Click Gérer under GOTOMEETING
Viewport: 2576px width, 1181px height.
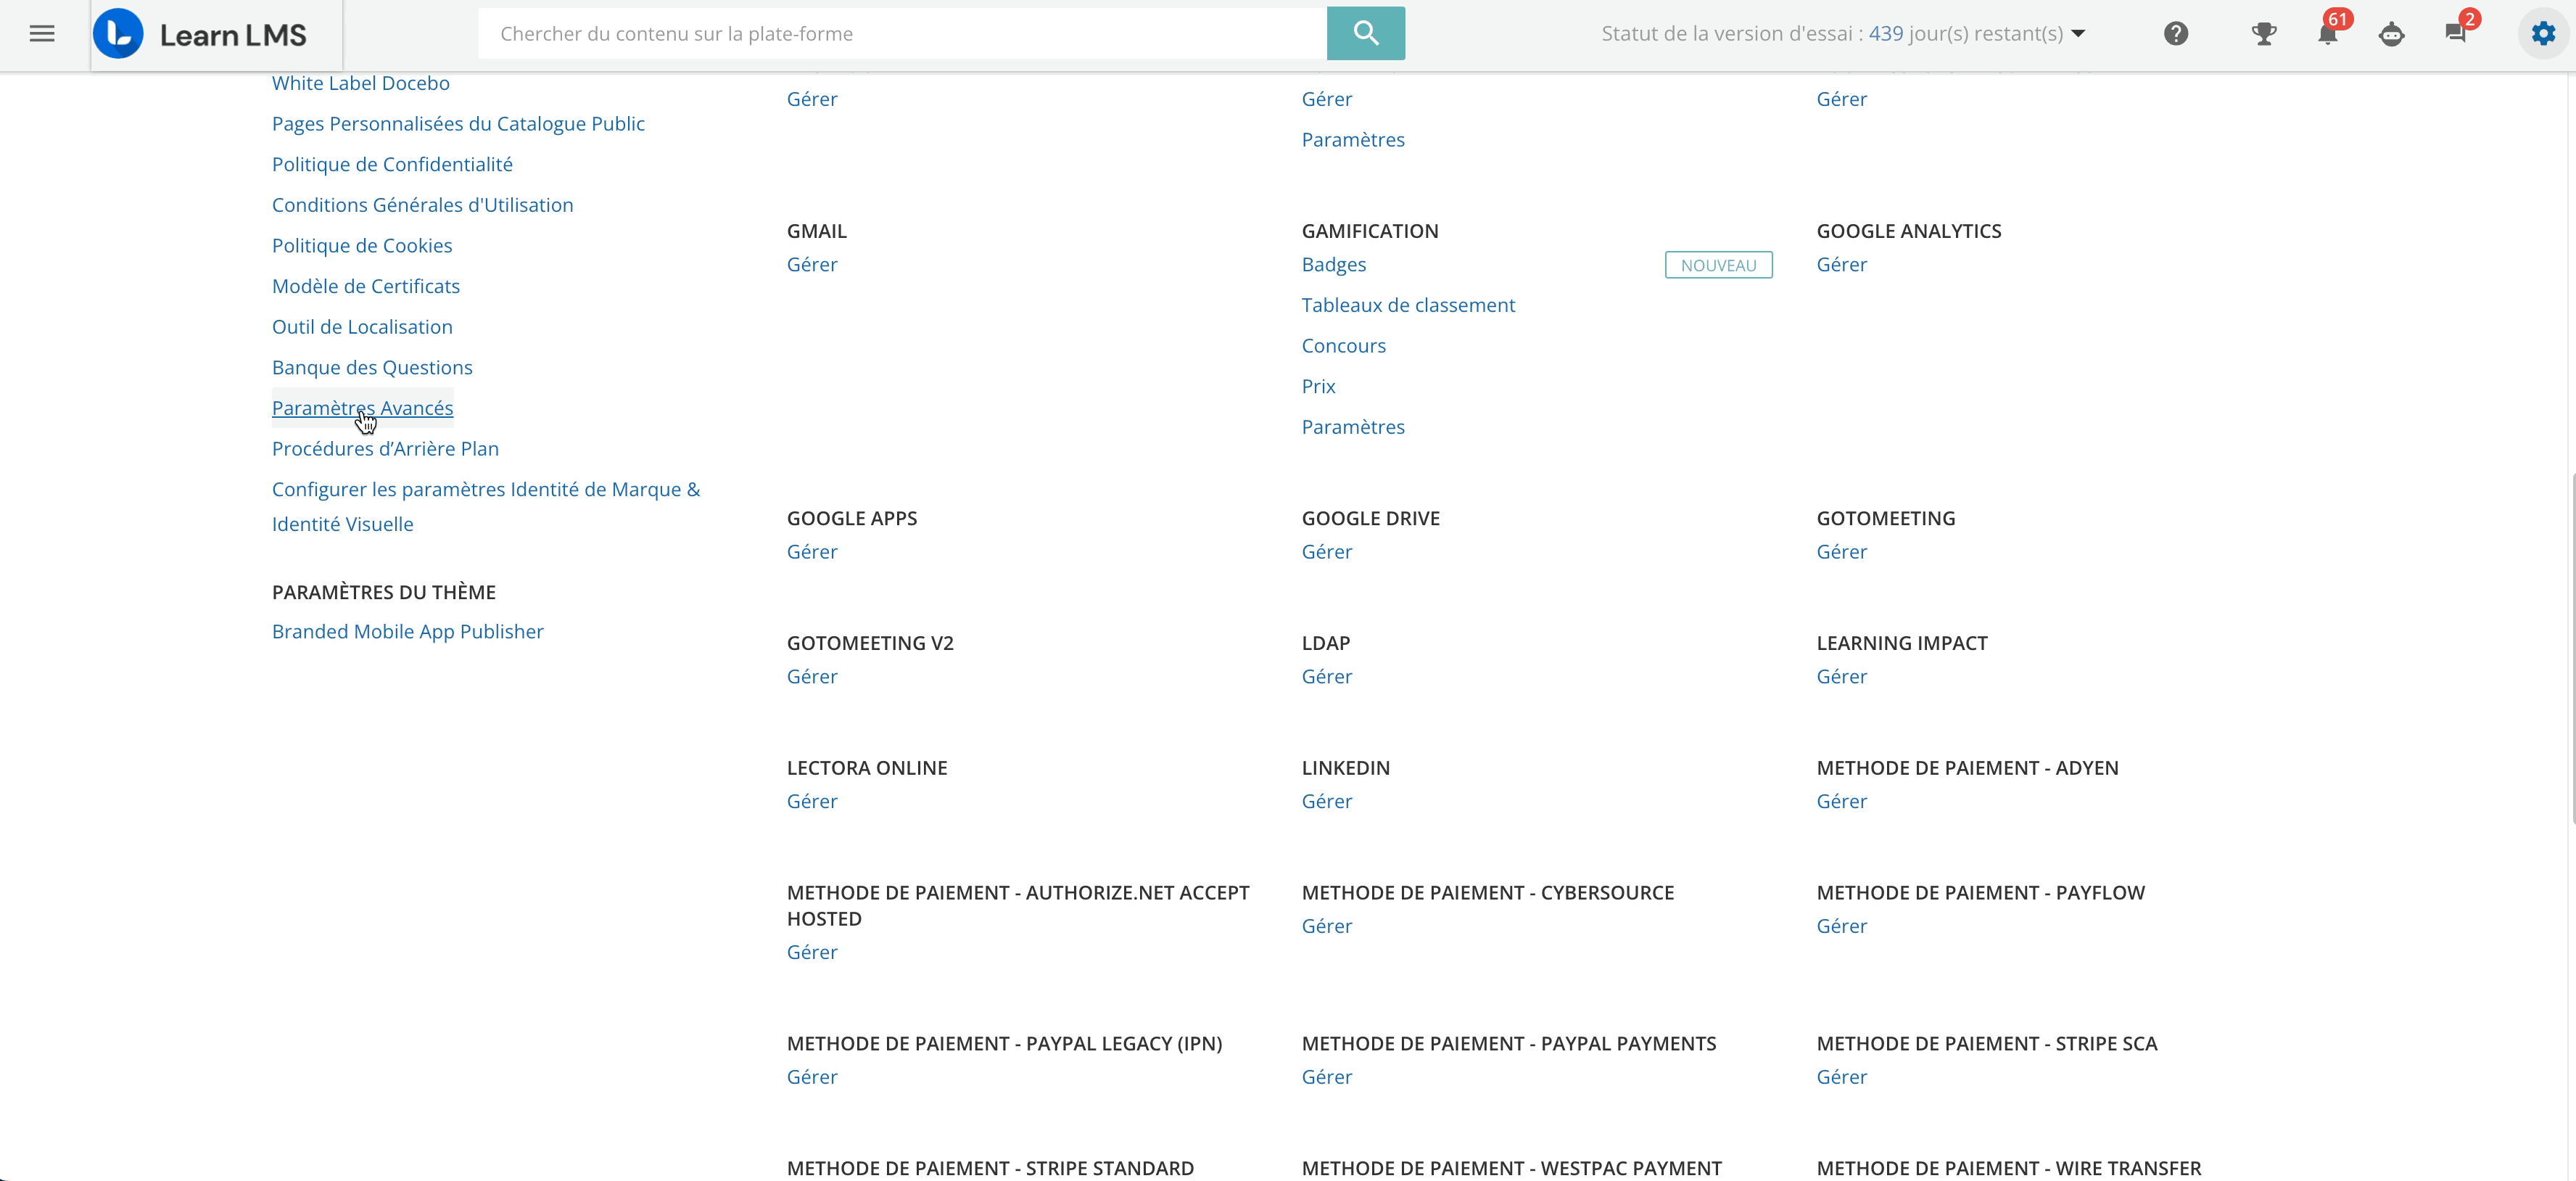[x=1842, y=552]
